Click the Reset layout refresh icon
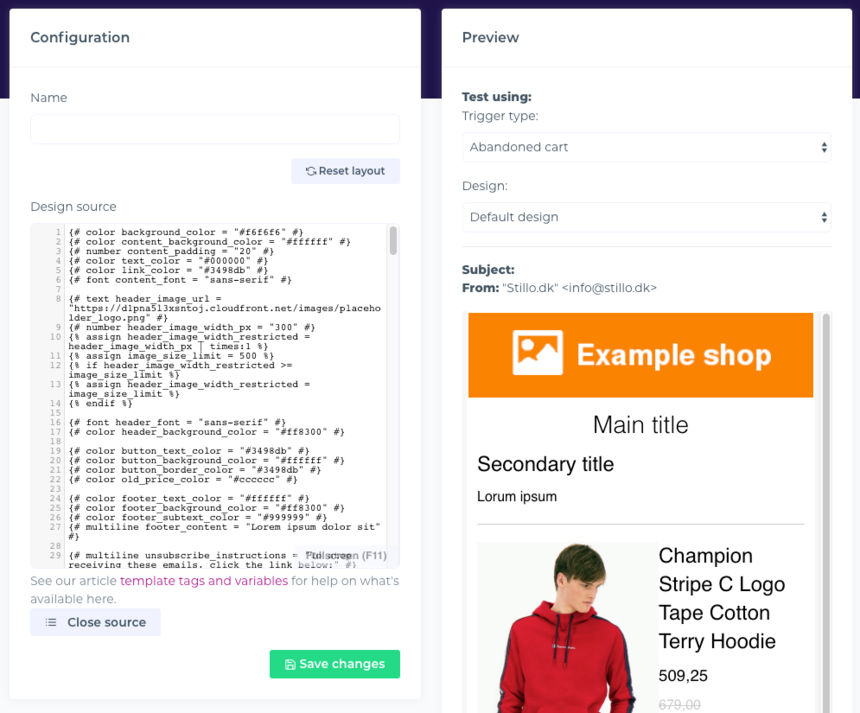 [311, 171]
